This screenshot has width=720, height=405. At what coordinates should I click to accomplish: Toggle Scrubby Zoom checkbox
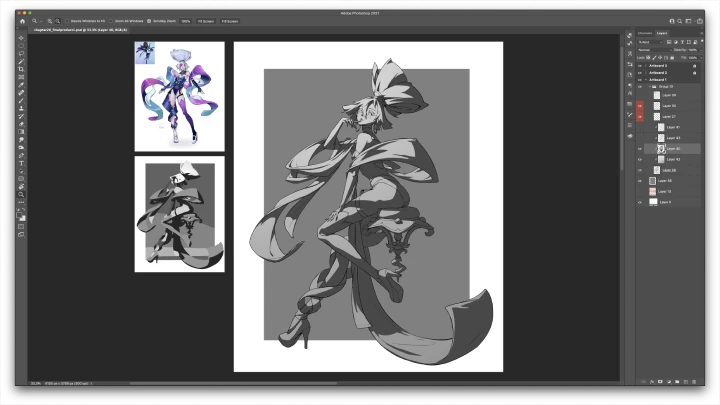[150, 20]
